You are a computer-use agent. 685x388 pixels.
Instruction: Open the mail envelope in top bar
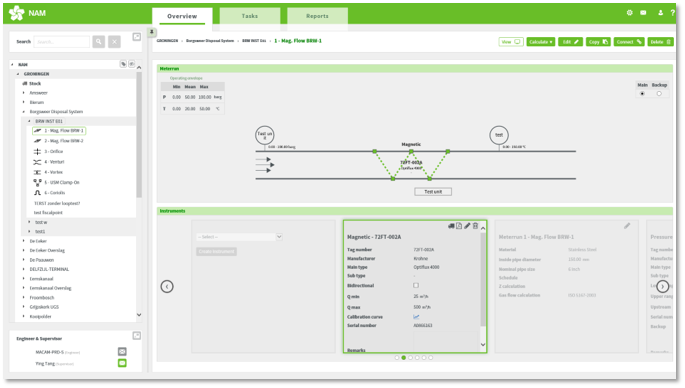643,13
